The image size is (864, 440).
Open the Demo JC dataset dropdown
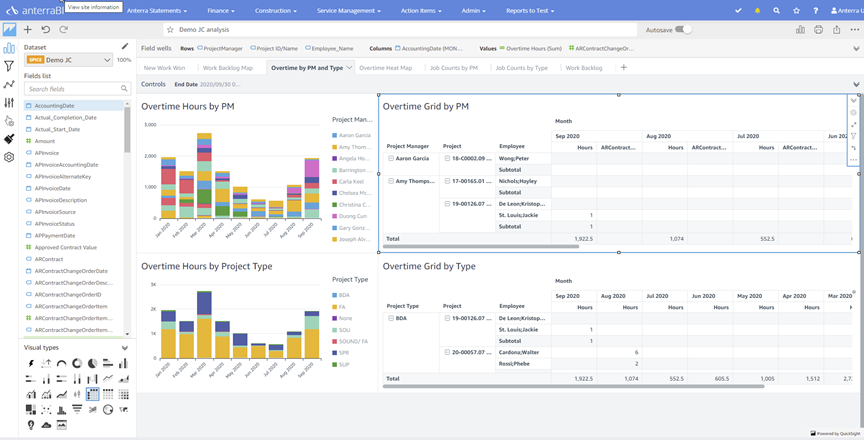tap(68, 60)
